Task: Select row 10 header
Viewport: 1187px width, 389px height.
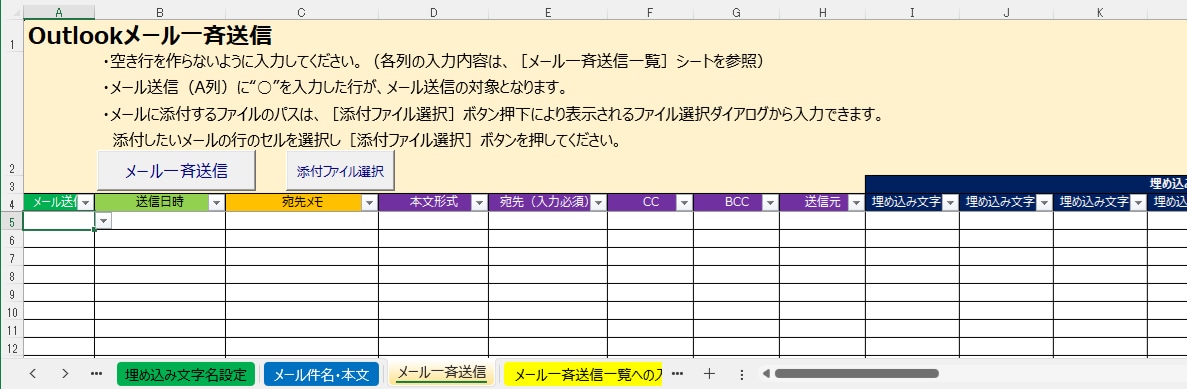Action: (12, 312)
